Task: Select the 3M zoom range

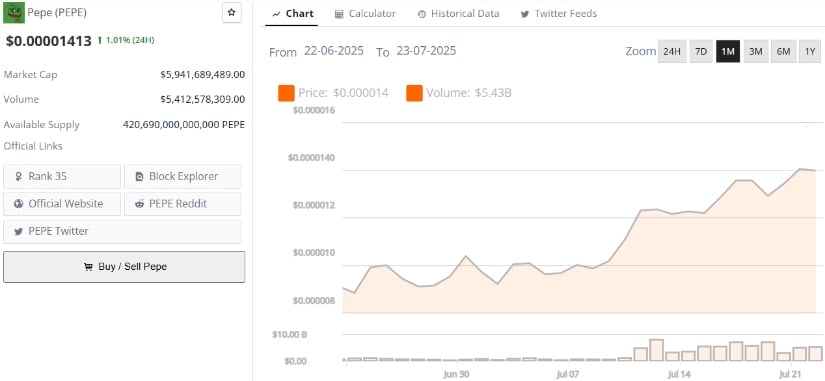Action: click(x=756, y=52)
